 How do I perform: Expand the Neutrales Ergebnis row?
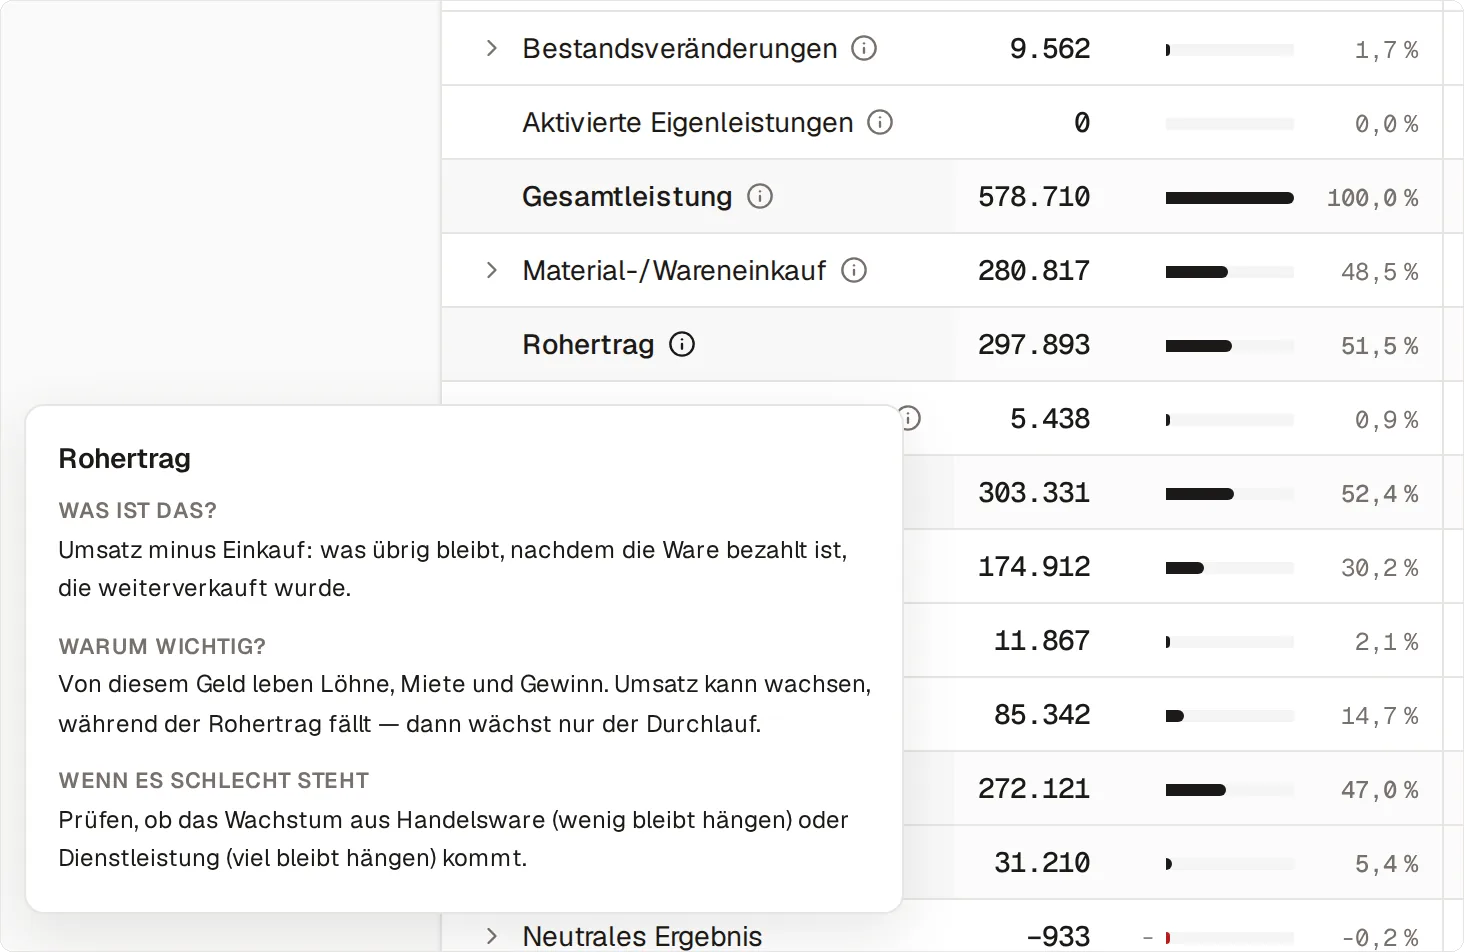tap(491, 936)
